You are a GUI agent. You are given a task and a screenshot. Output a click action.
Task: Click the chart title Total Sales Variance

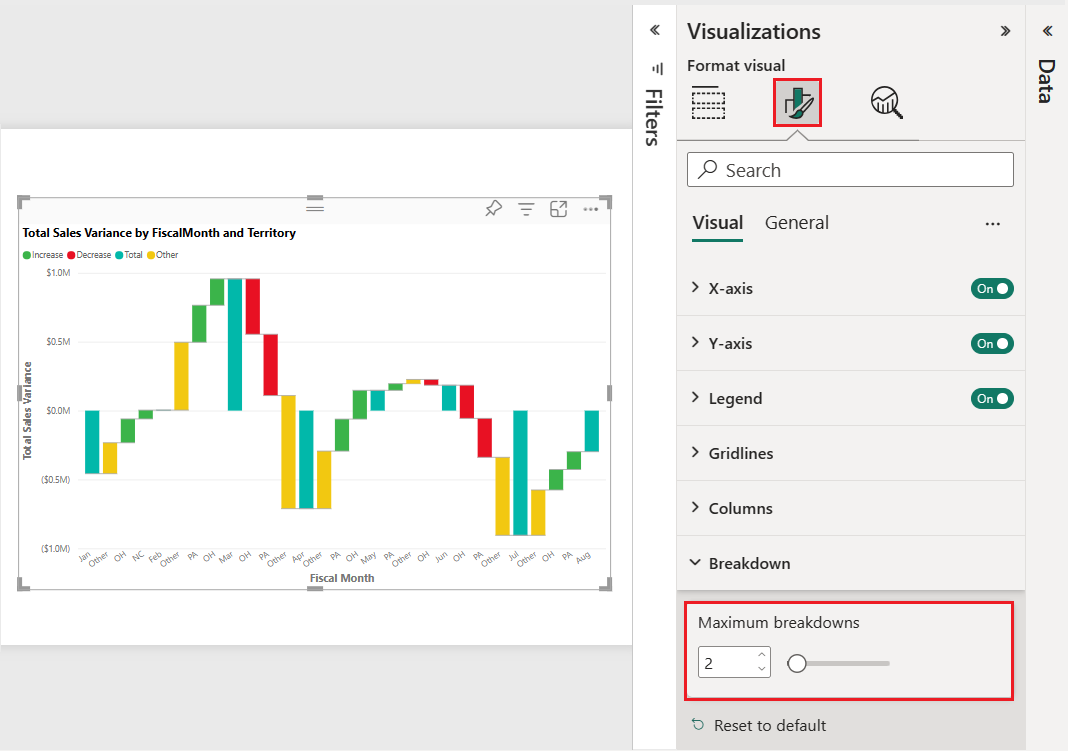point(159,233)
